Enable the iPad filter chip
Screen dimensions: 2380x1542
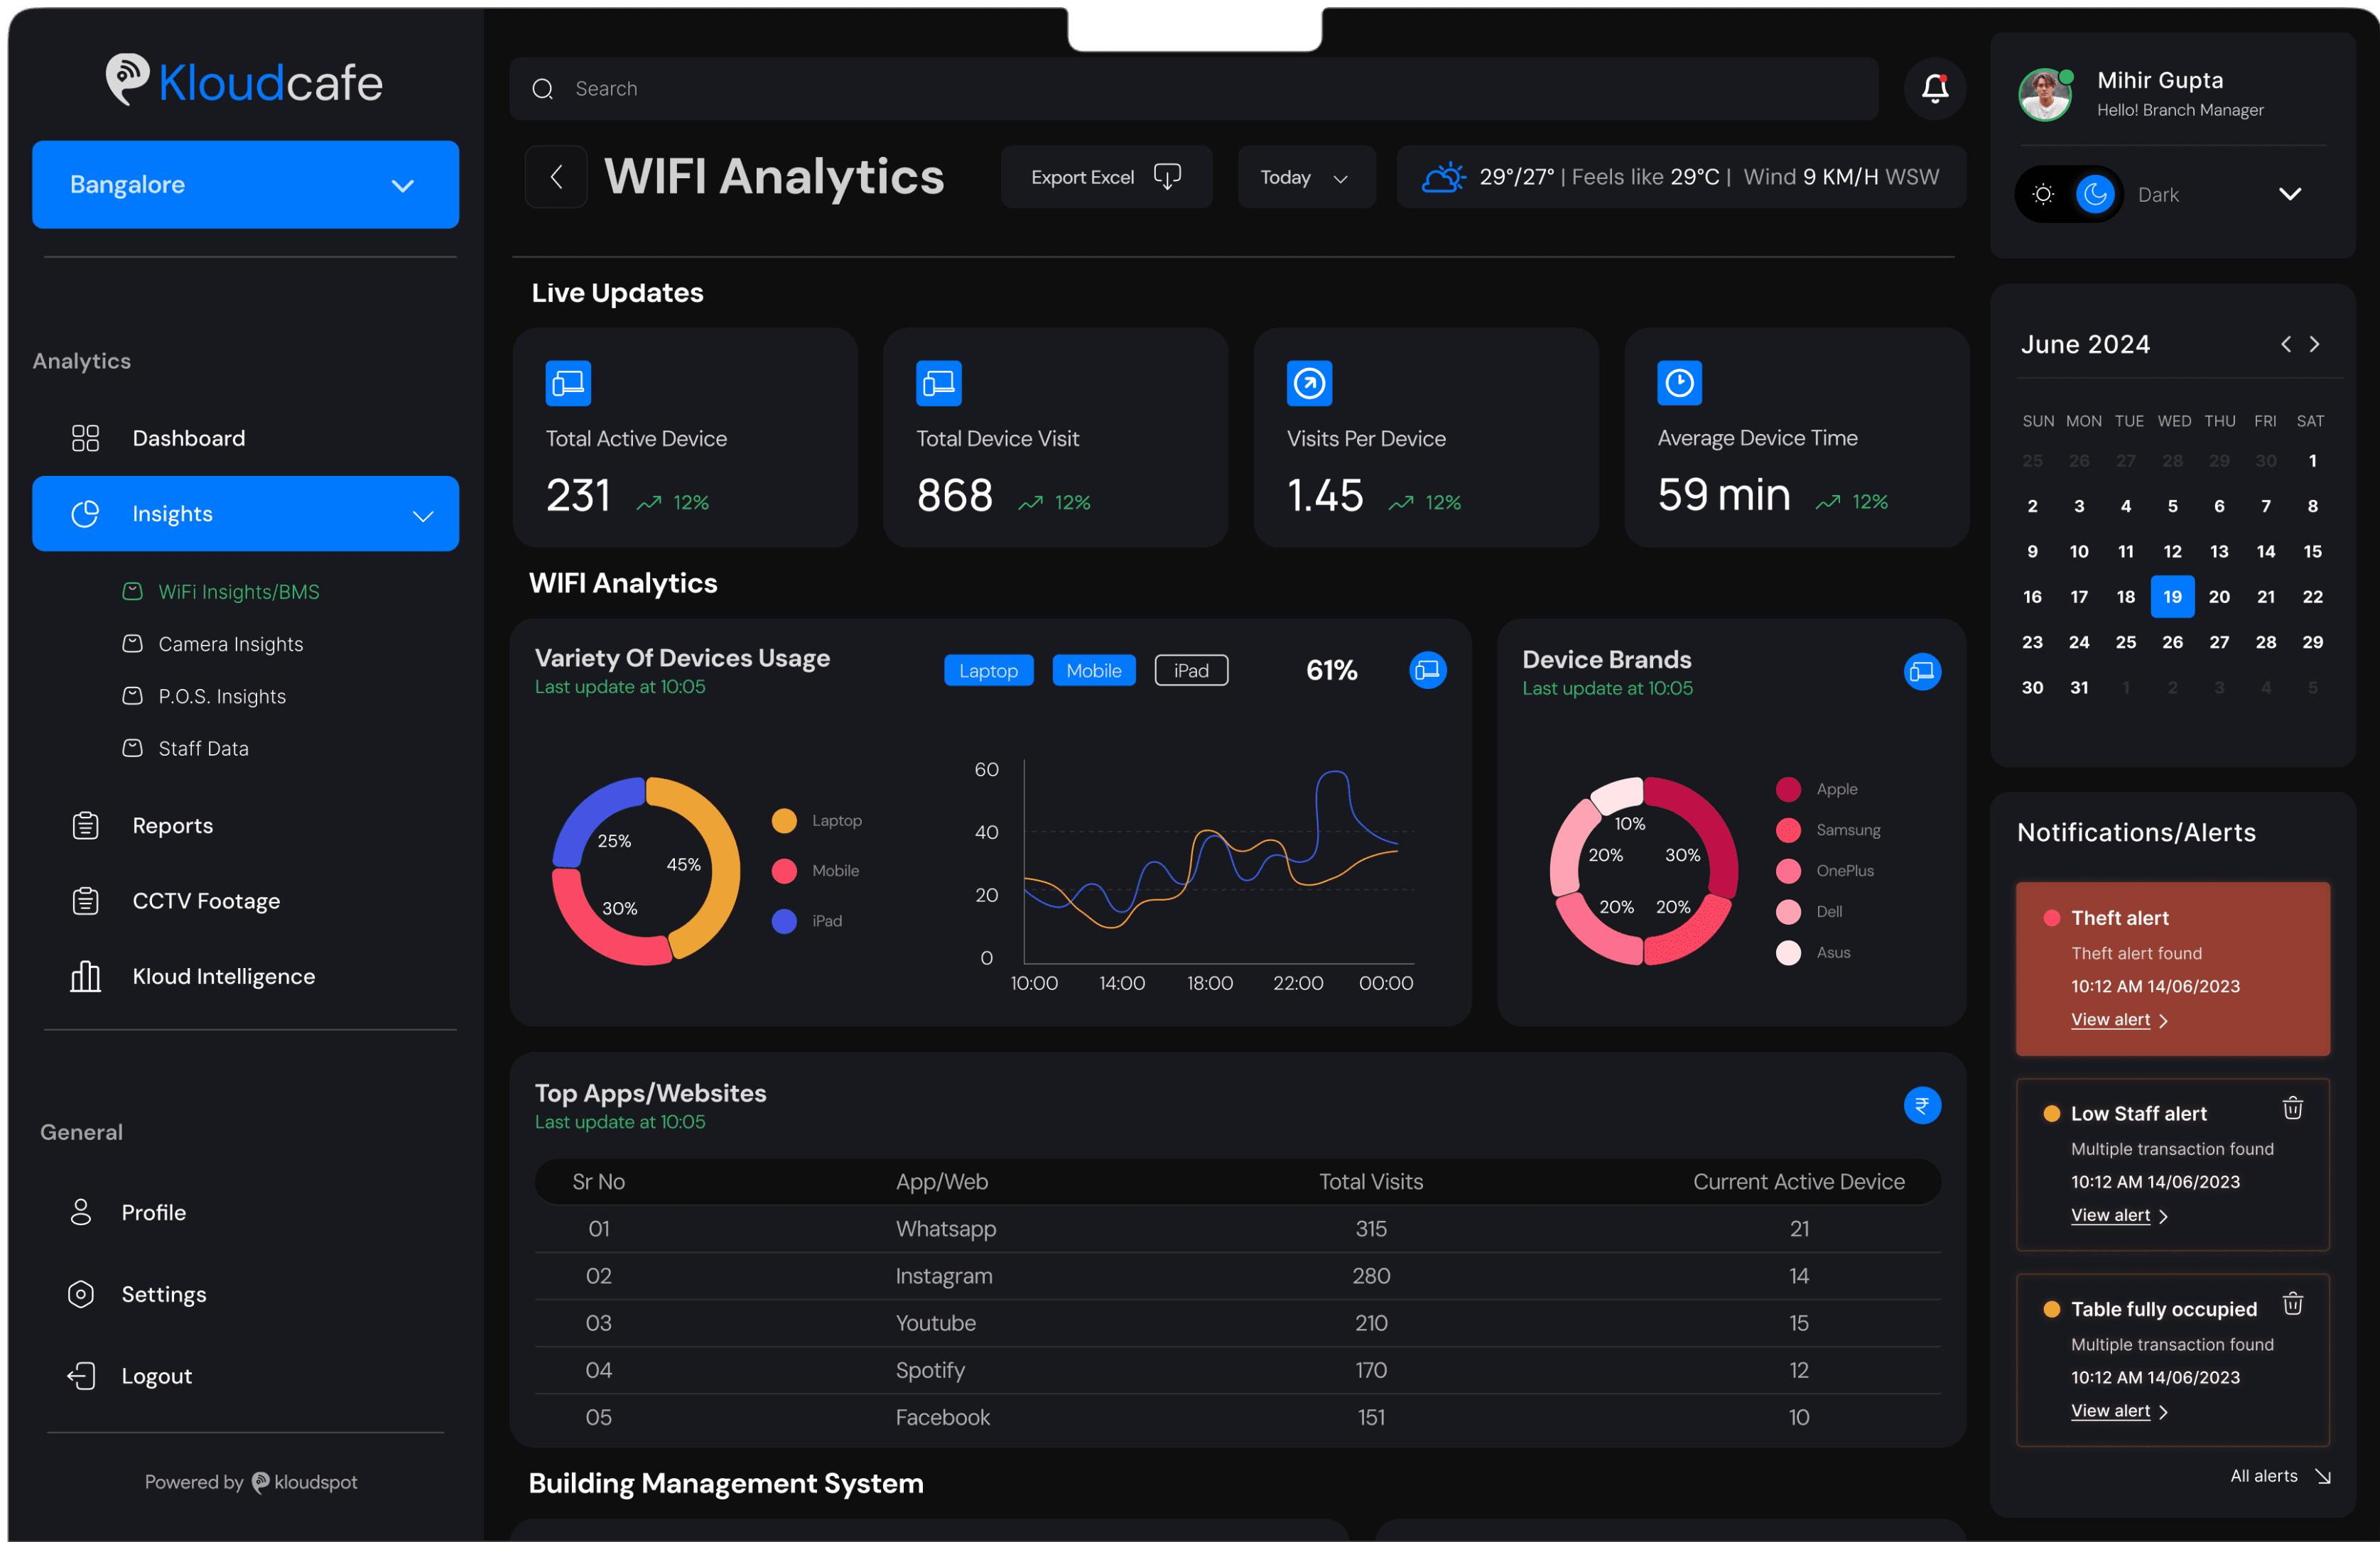1190,670
